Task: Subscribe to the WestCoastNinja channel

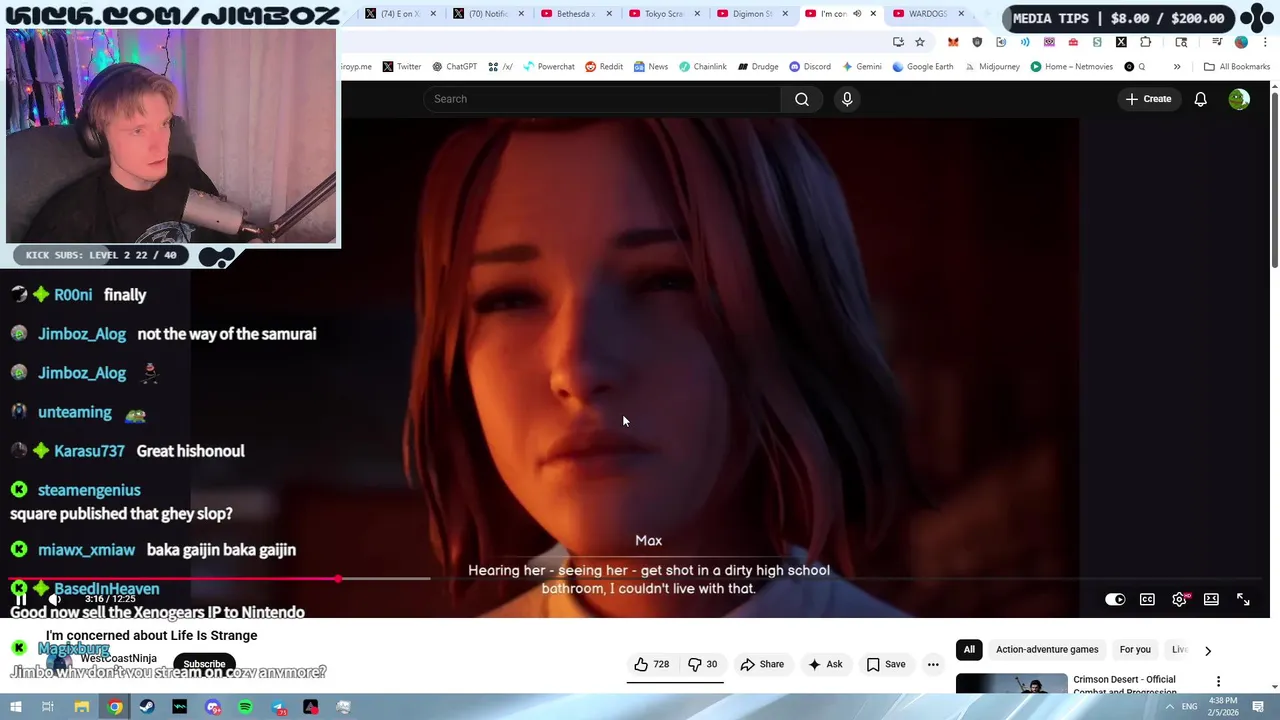Action: [204, 664]
